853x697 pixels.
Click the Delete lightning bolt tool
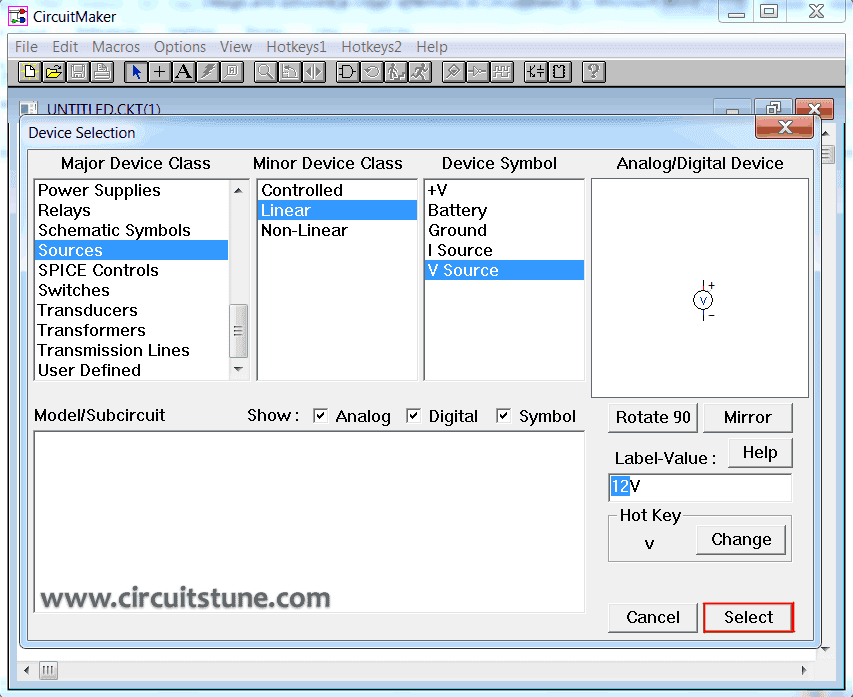coord(205,71)
